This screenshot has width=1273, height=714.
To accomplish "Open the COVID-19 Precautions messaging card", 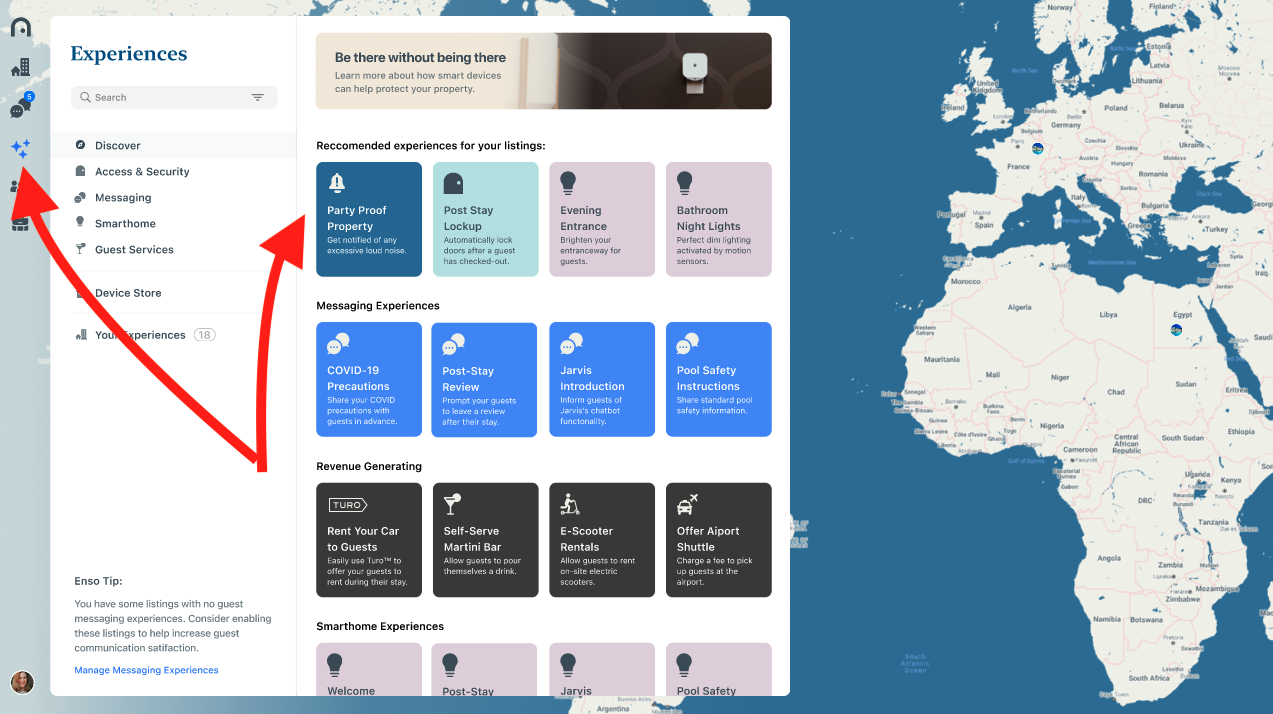I will click(x=369, y=379).
